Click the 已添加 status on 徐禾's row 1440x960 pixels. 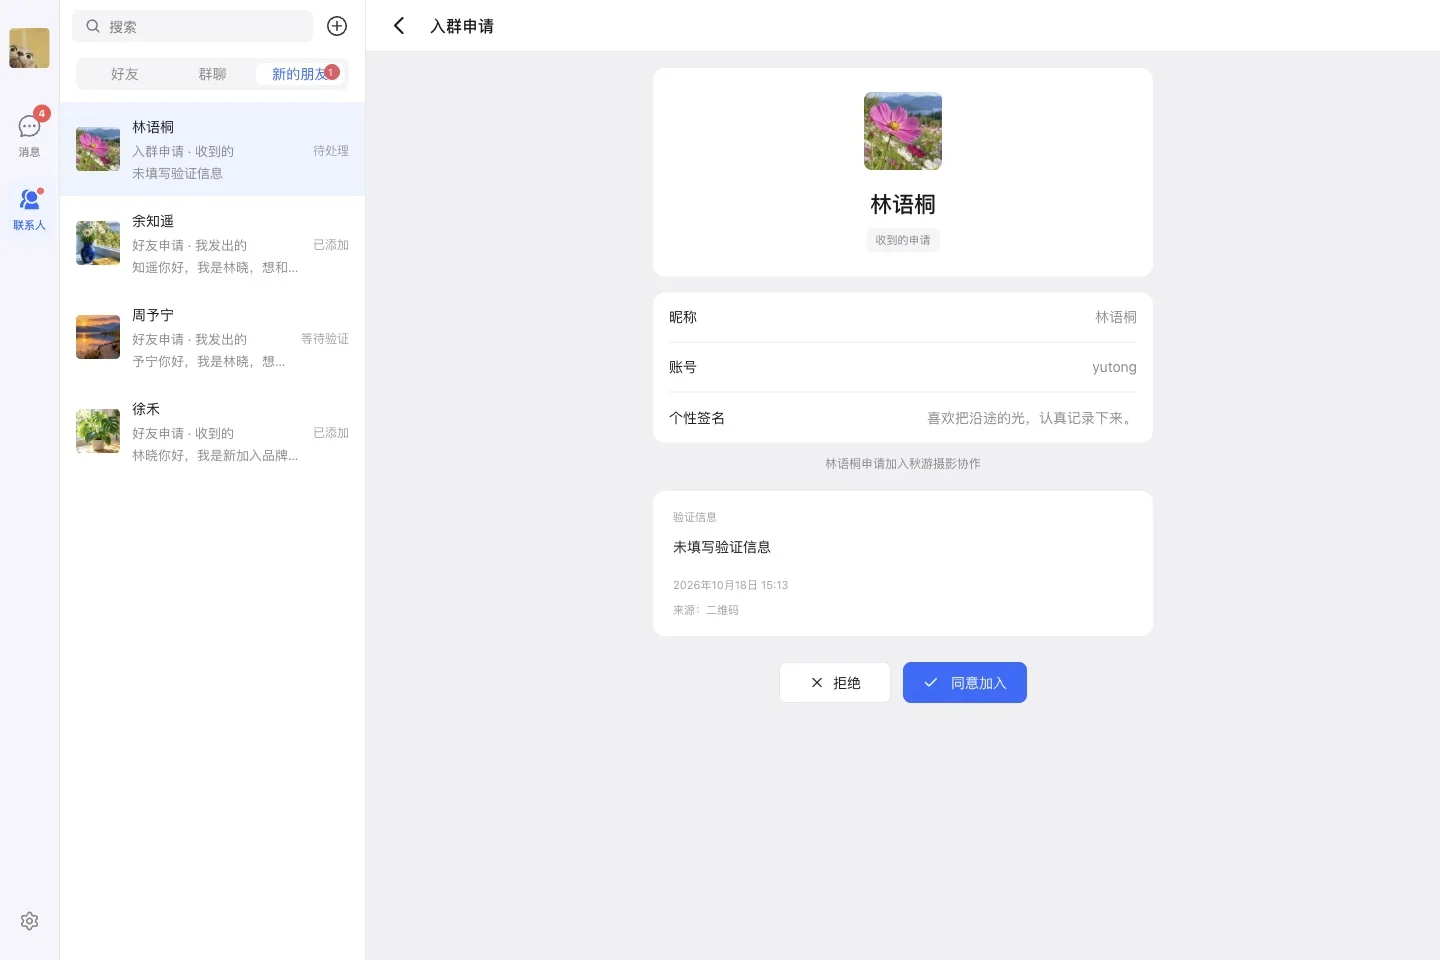(x=331, y=433)
